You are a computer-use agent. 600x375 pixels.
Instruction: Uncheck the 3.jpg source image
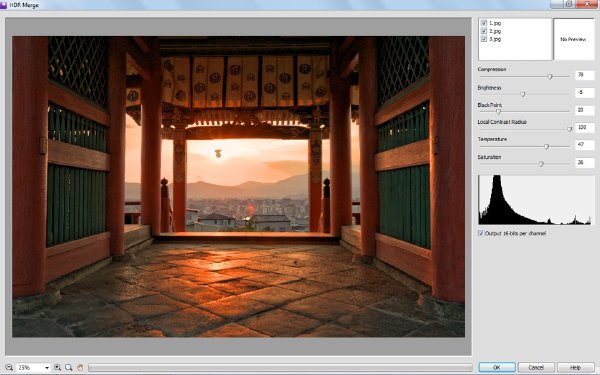[484, 39]
